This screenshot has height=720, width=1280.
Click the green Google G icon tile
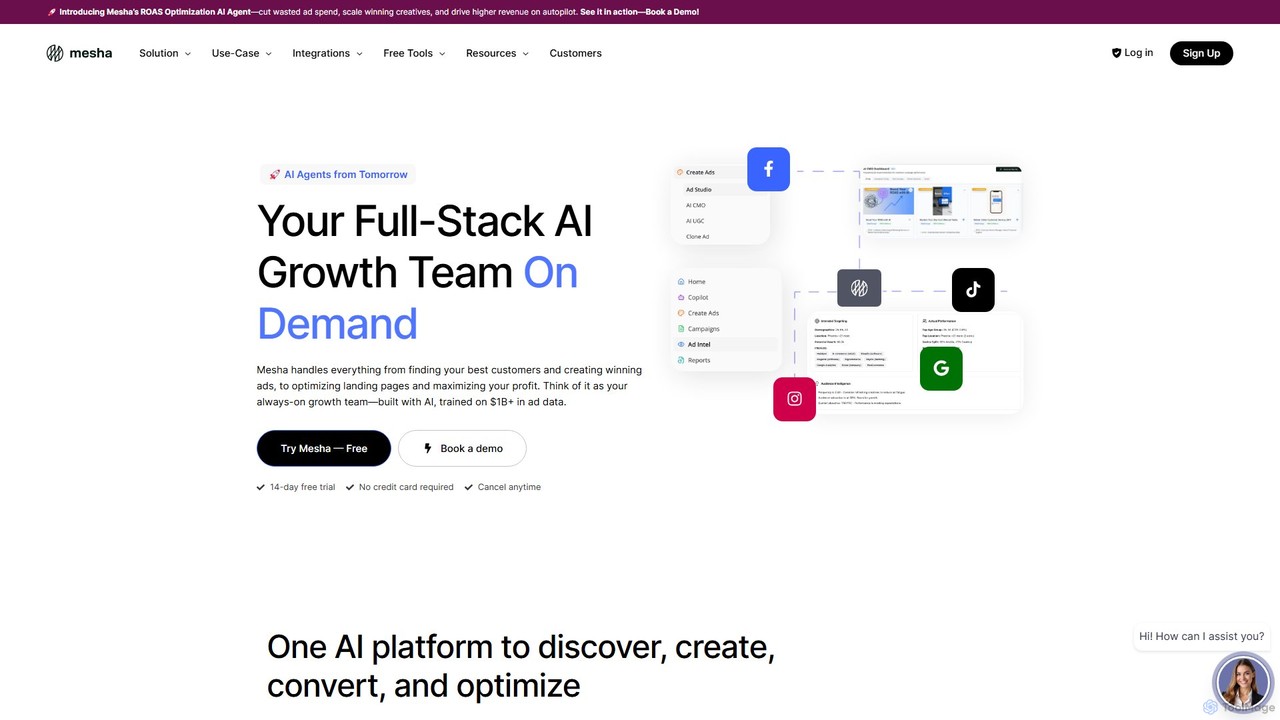pos(941,368)
